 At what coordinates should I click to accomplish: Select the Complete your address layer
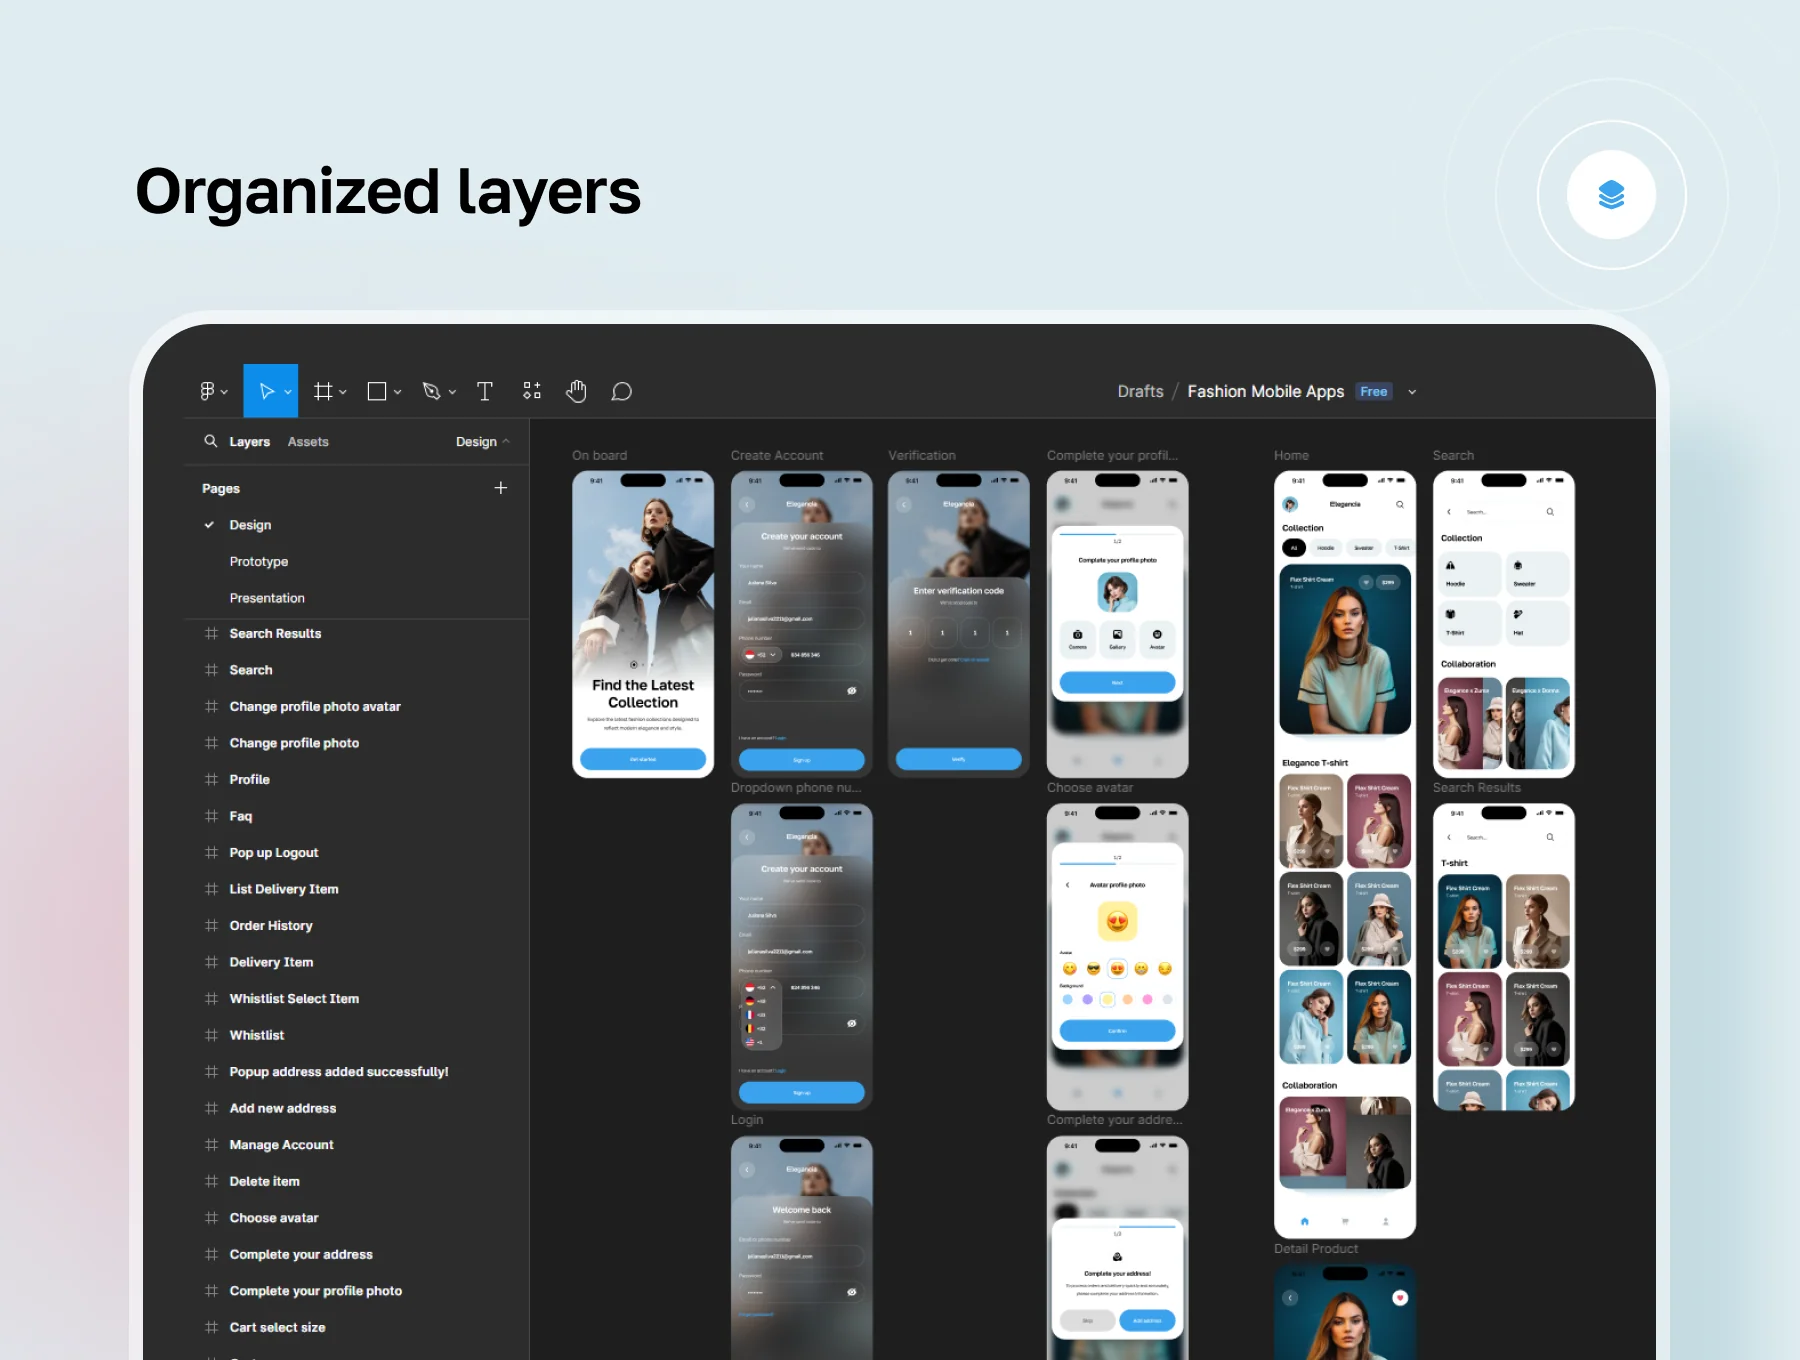point(301,1254)
